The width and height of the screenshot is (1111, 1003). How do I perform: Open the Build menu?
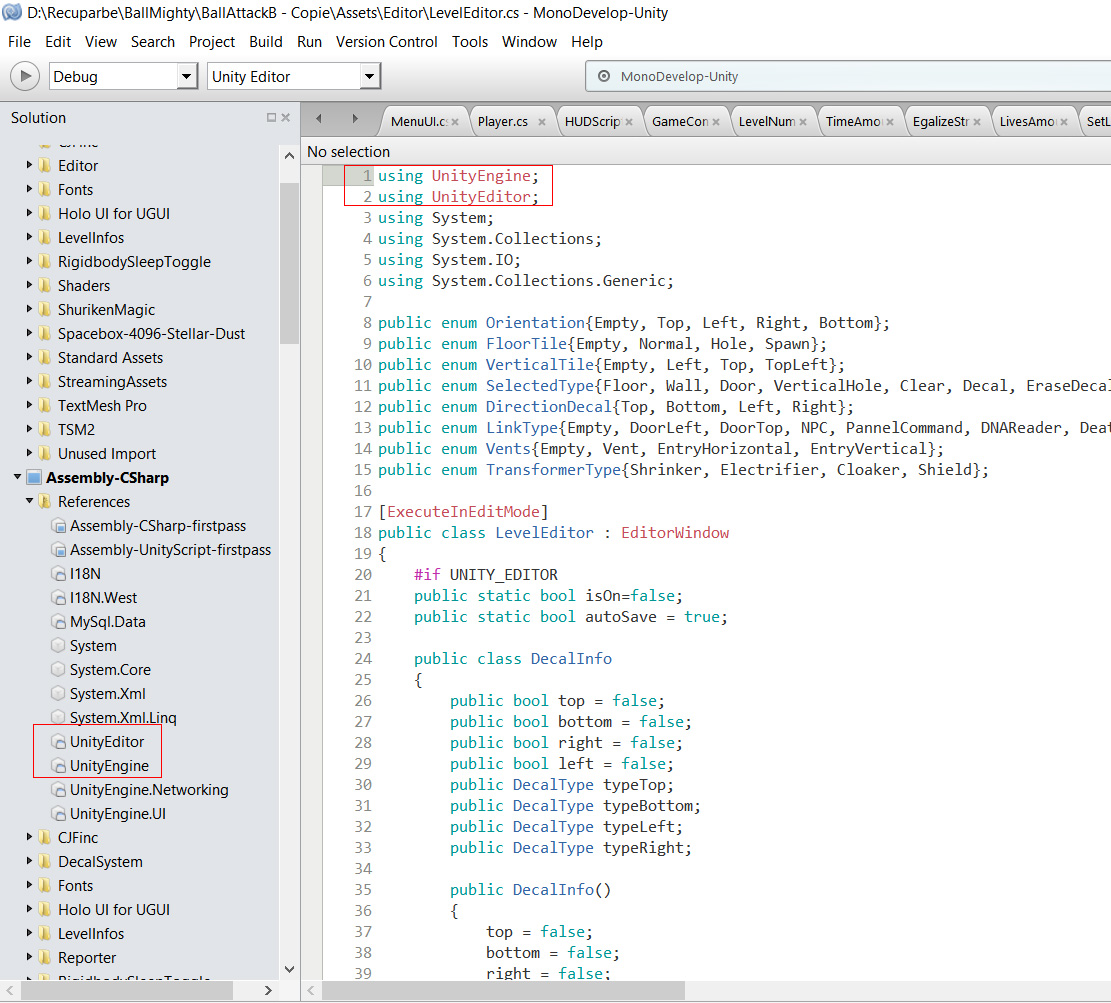point(265,42)
